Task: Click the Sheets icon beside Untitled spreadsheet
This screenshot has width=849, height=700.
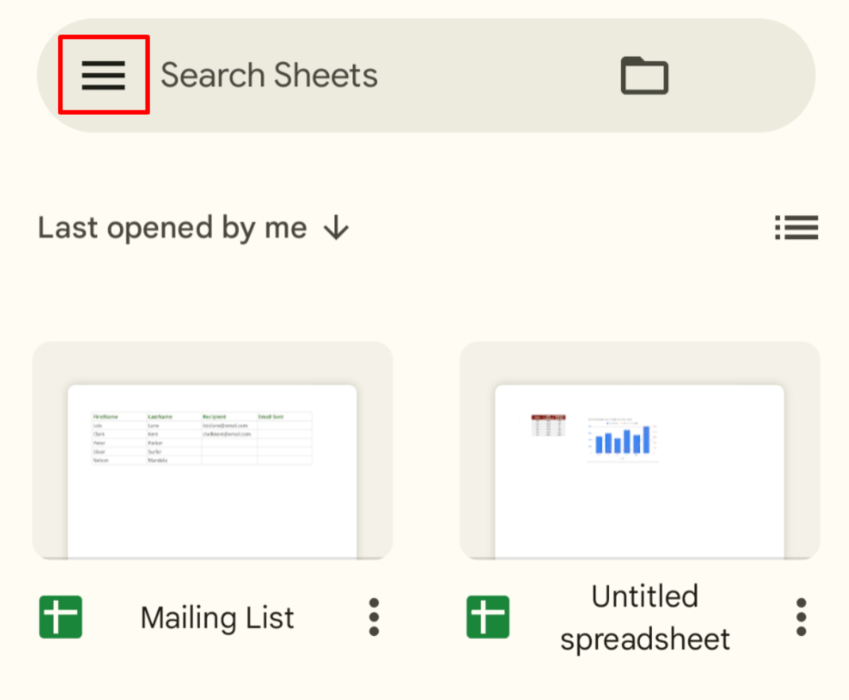Action: point(487,617)
